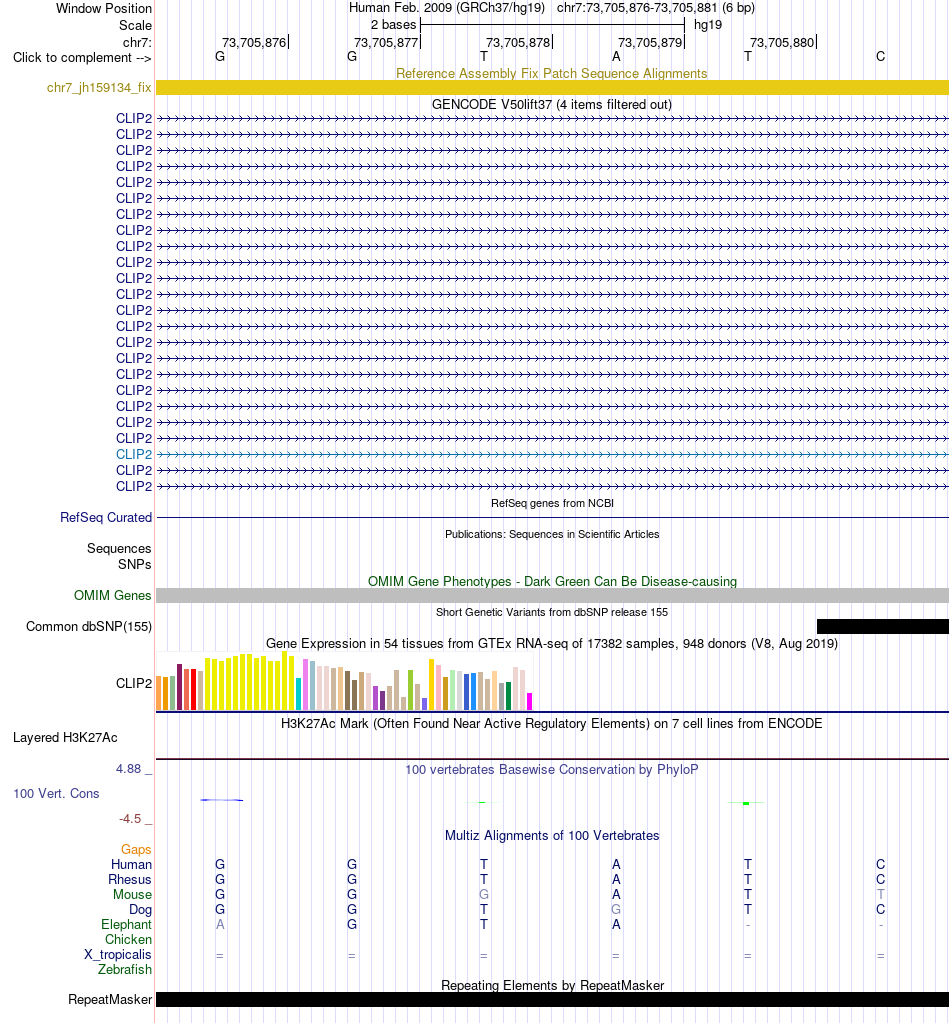950x1023 pixels.
Task: Open the RefSeq Curated track label
Action: tap(106, 517)
